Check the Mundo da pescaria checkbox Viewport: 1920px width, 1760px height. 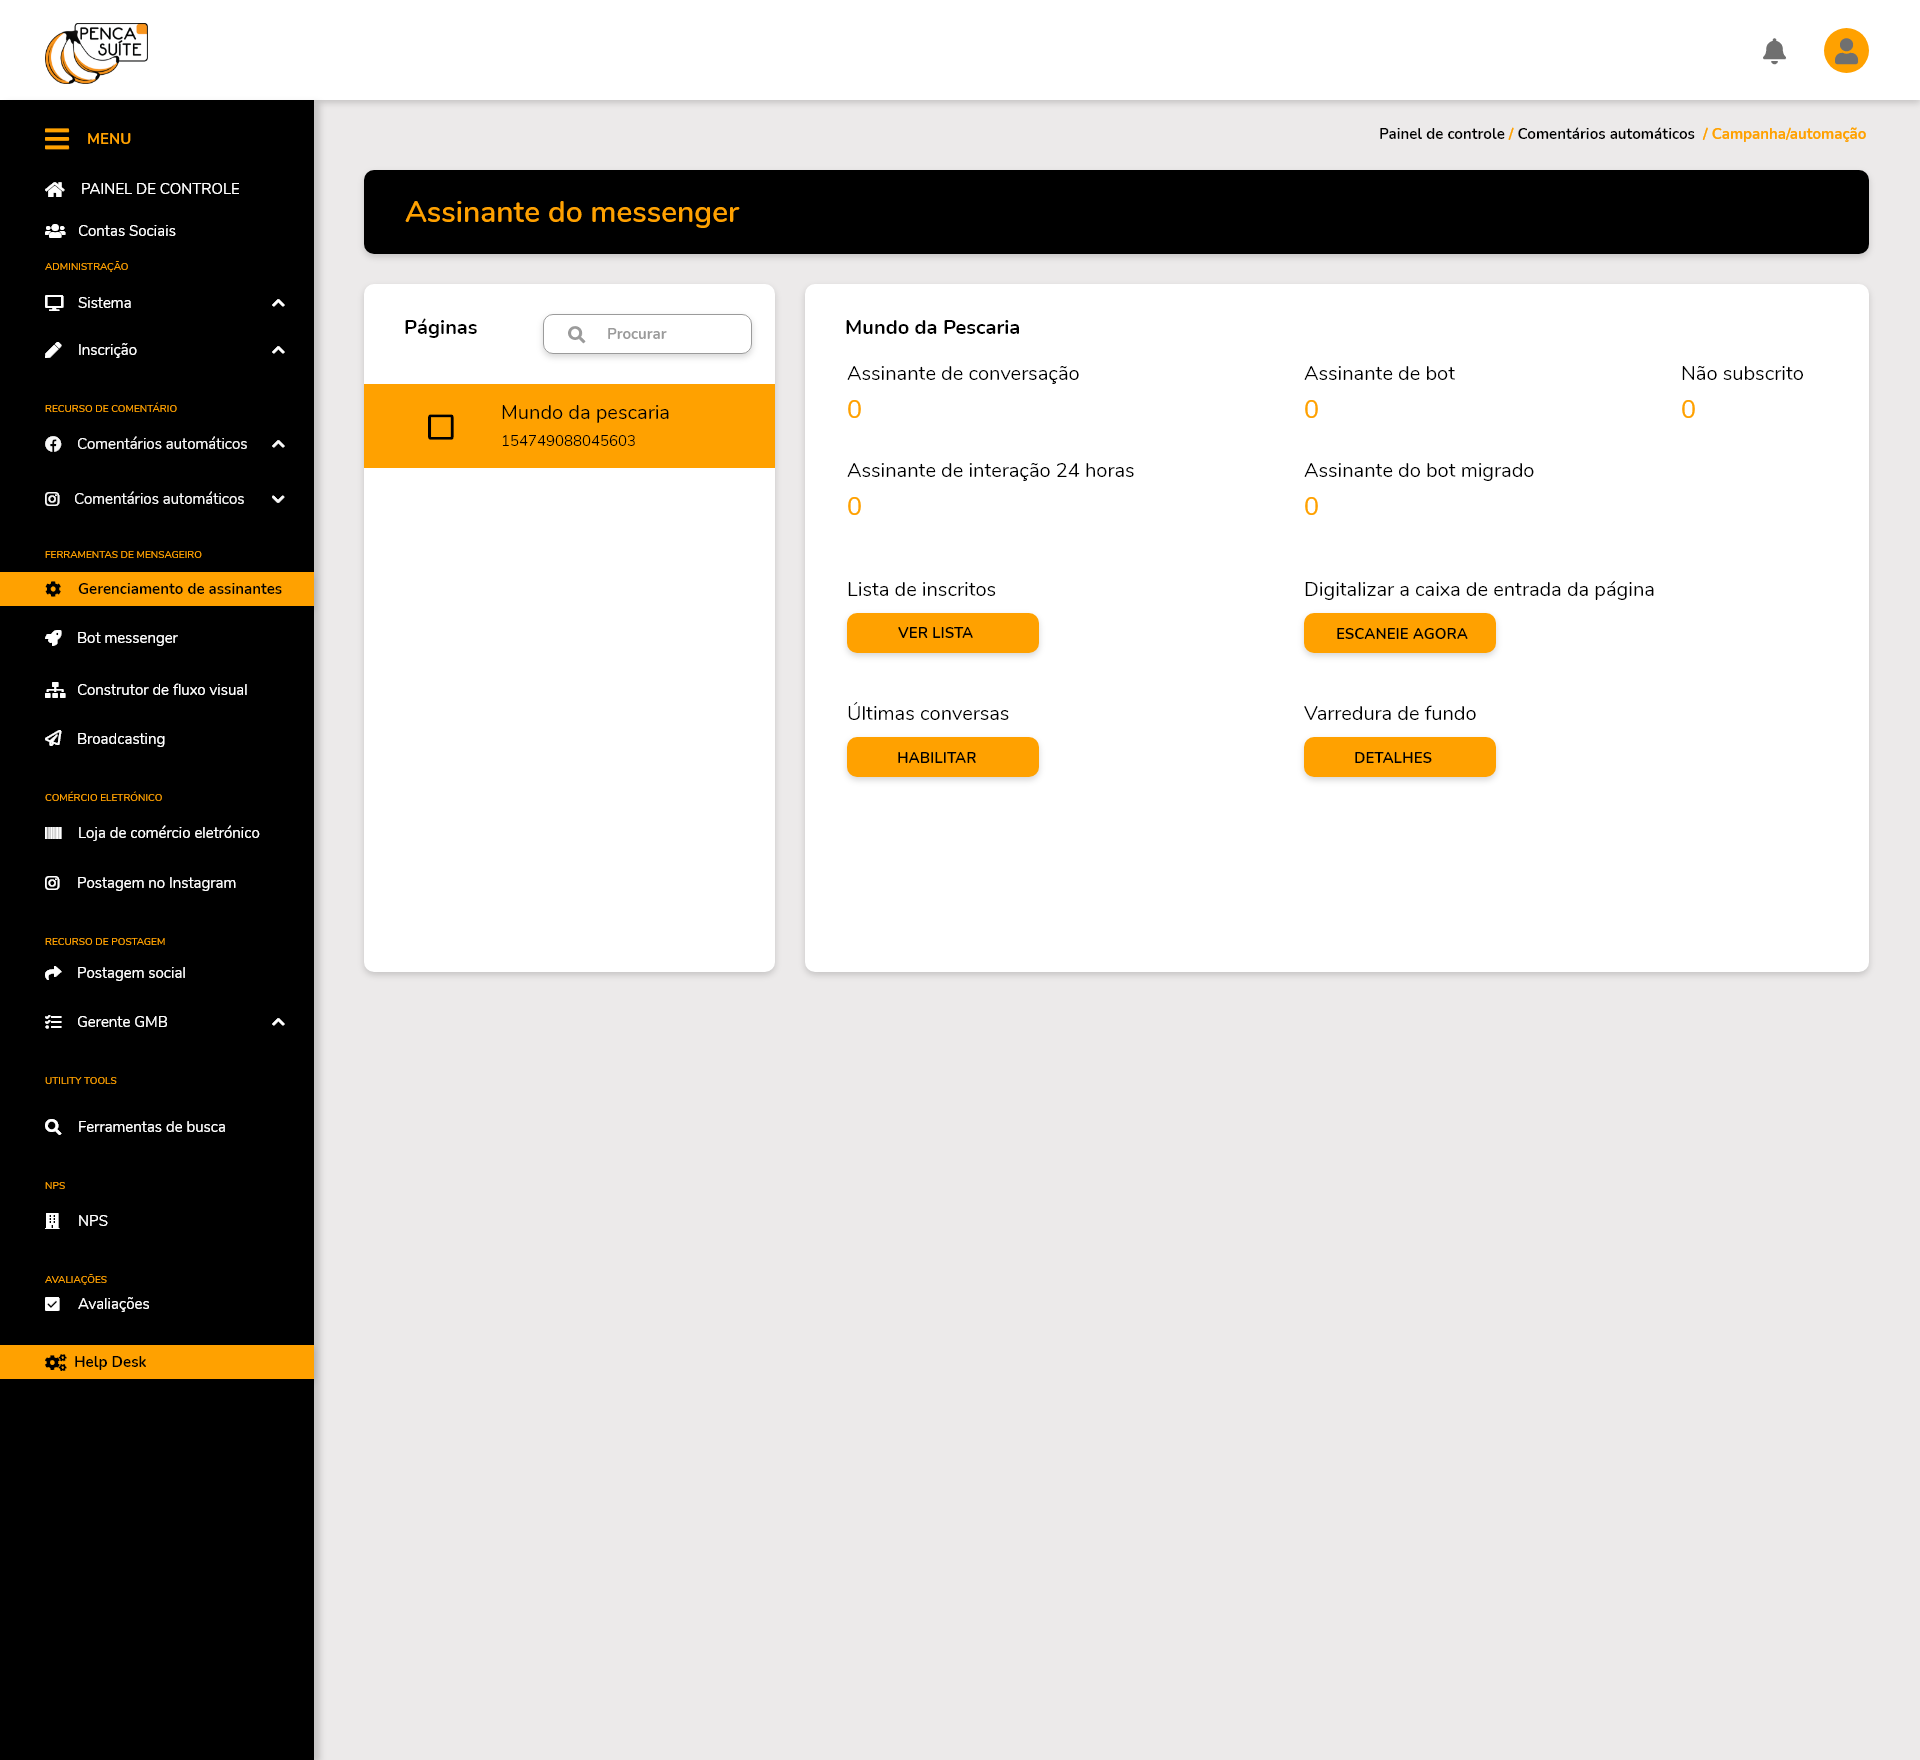coord(441,427)
